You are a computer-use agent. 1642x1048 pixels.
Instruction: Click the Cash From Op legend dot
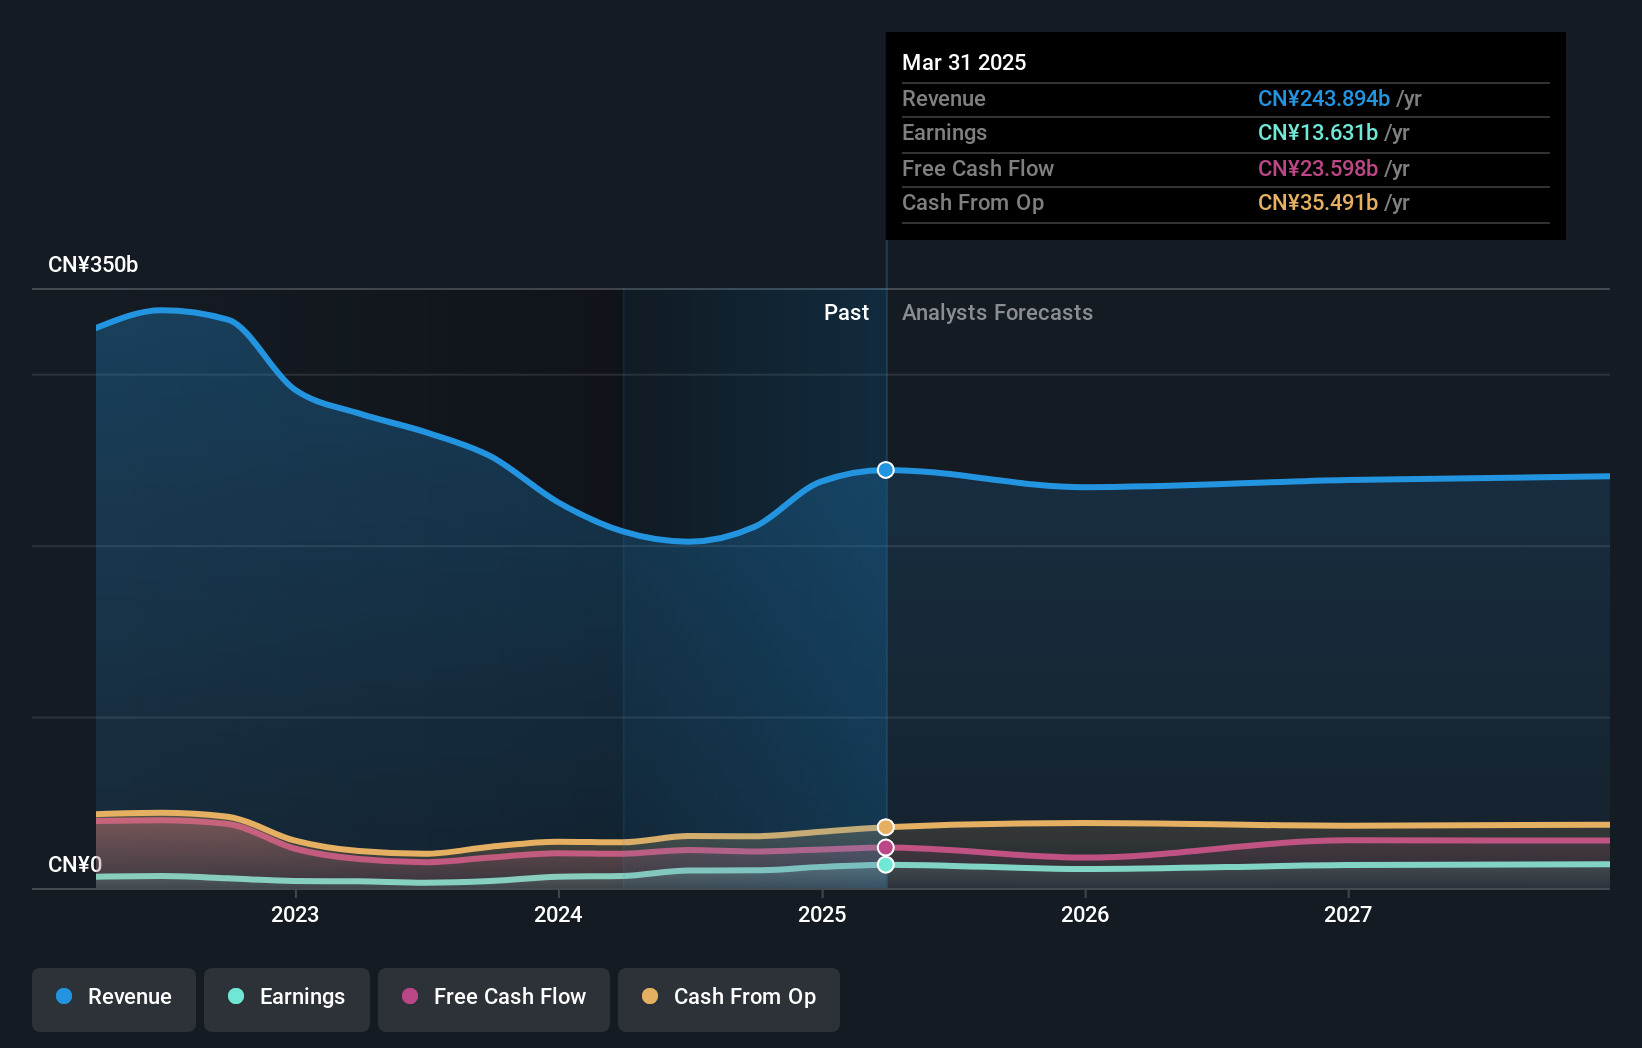(x=650, y=997)
